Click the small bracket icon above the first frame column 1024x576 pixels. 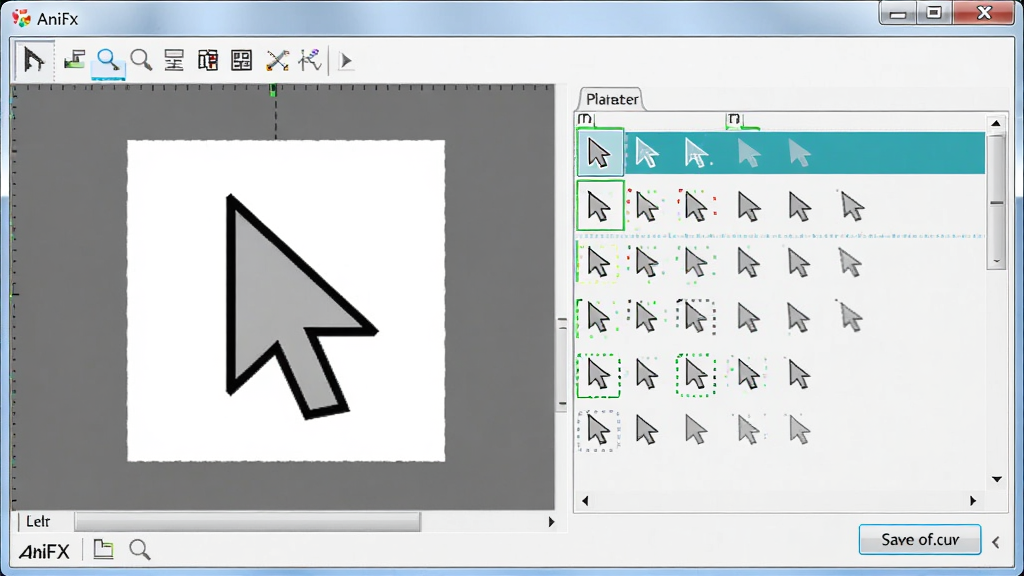[585, 119]
